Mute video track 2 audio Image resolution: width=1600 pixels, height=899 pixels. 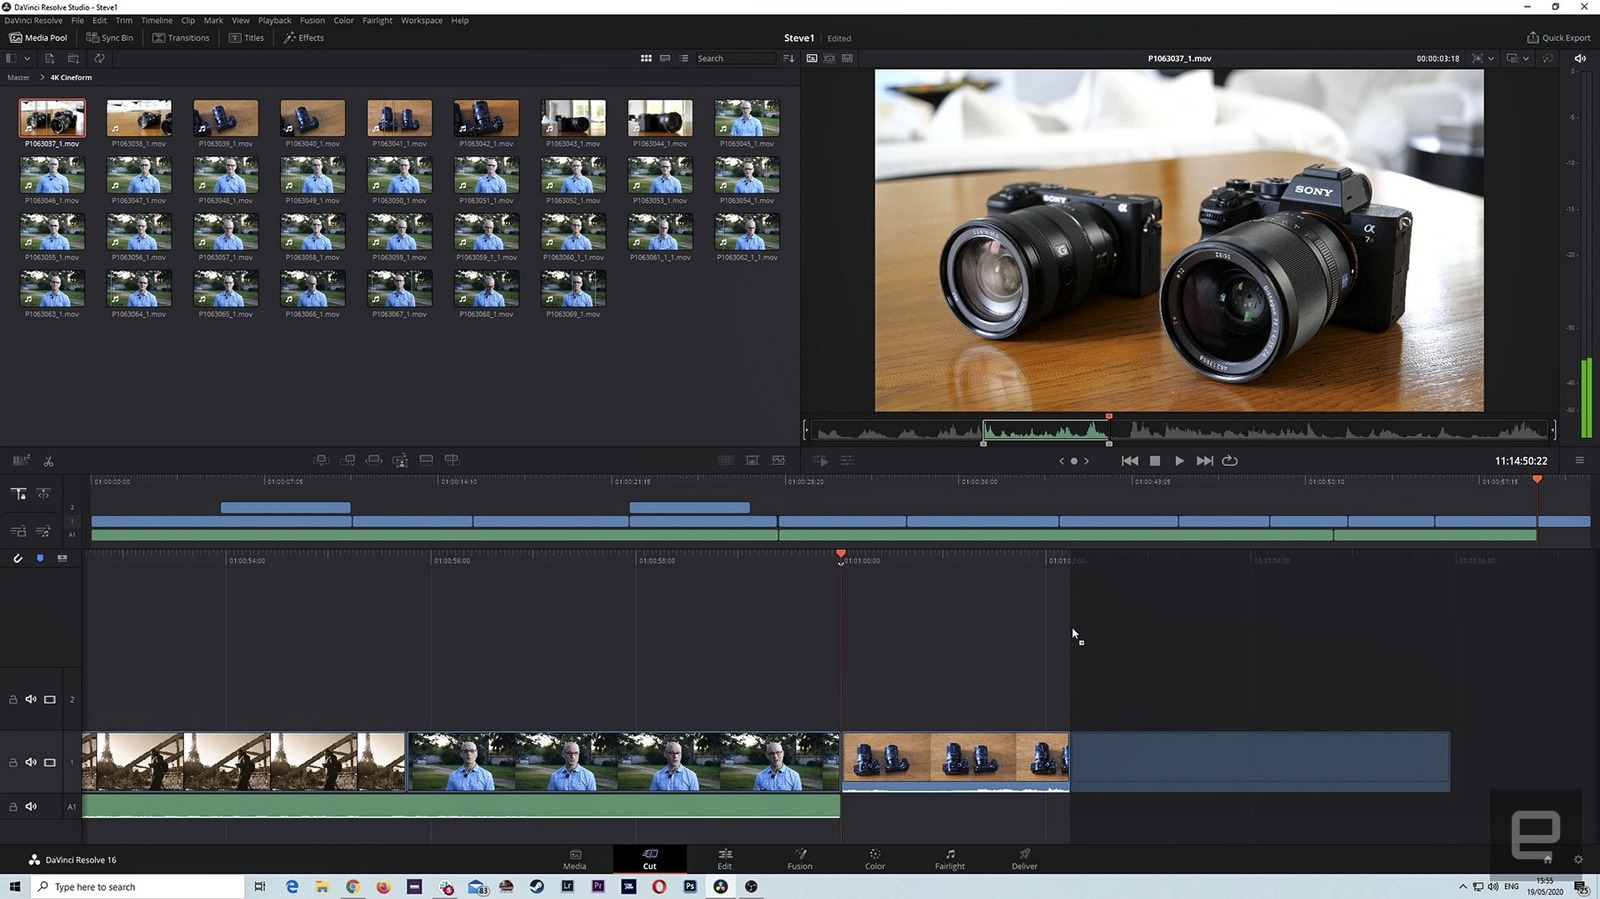coord(31,699)
